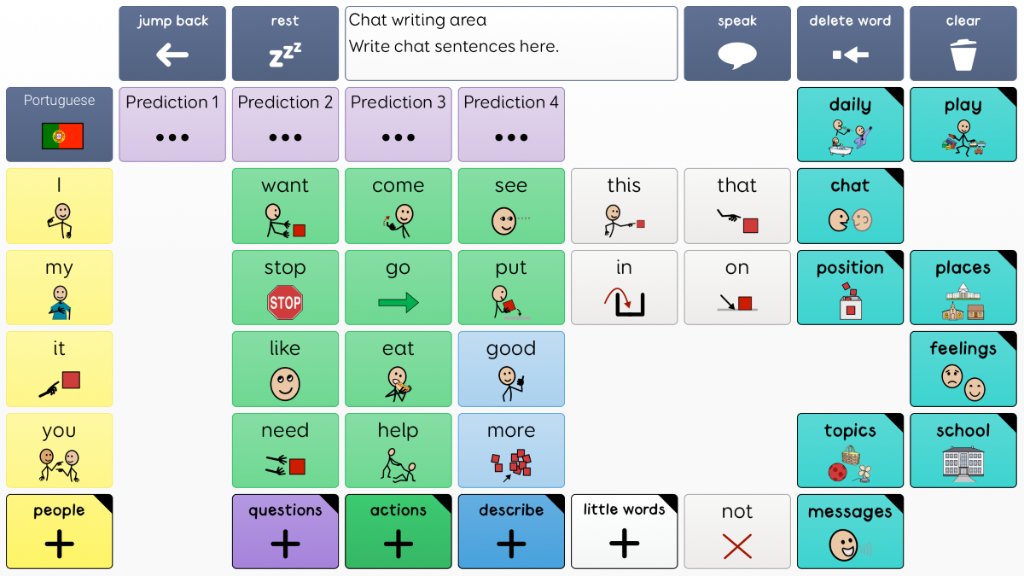Switch language using the Portuguese flag cell
Screen dimensions: 1024x576
59,125
